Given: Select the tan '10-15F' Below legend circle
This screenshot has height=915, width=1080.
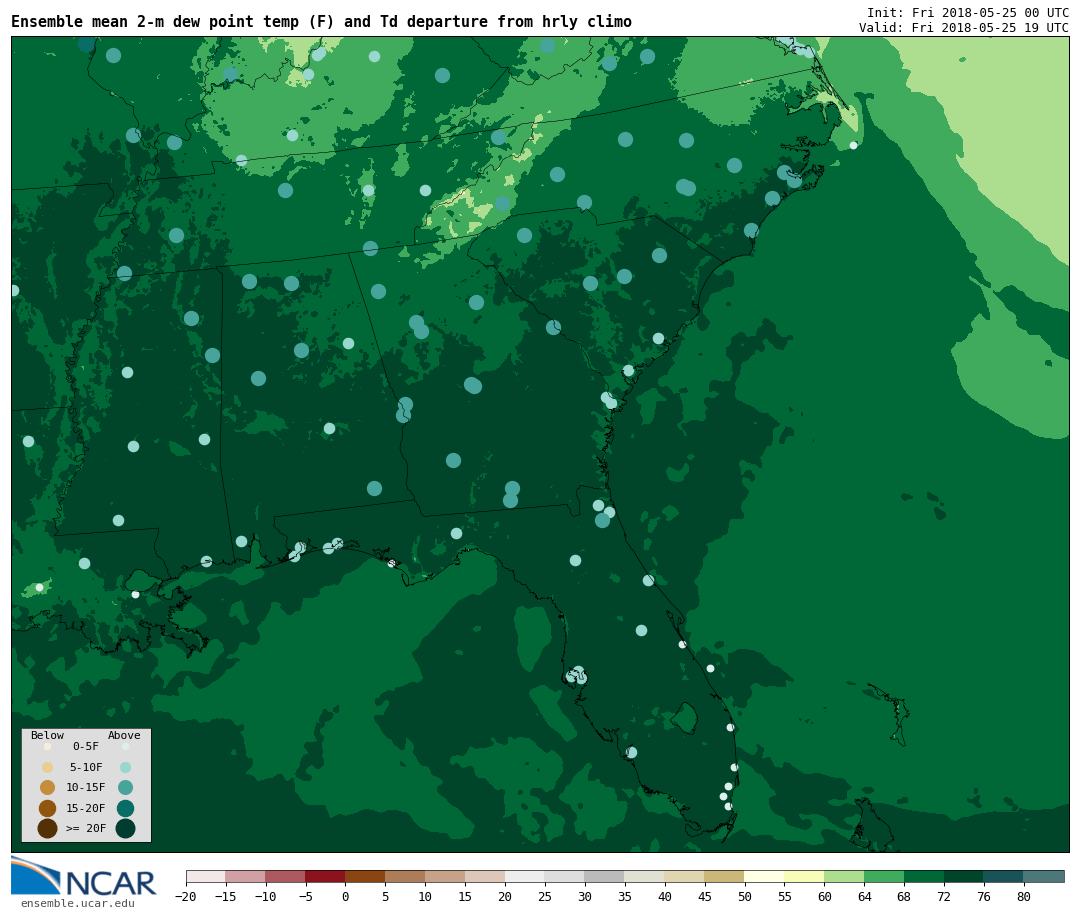Looking at the screenshot, I should 48,788.
